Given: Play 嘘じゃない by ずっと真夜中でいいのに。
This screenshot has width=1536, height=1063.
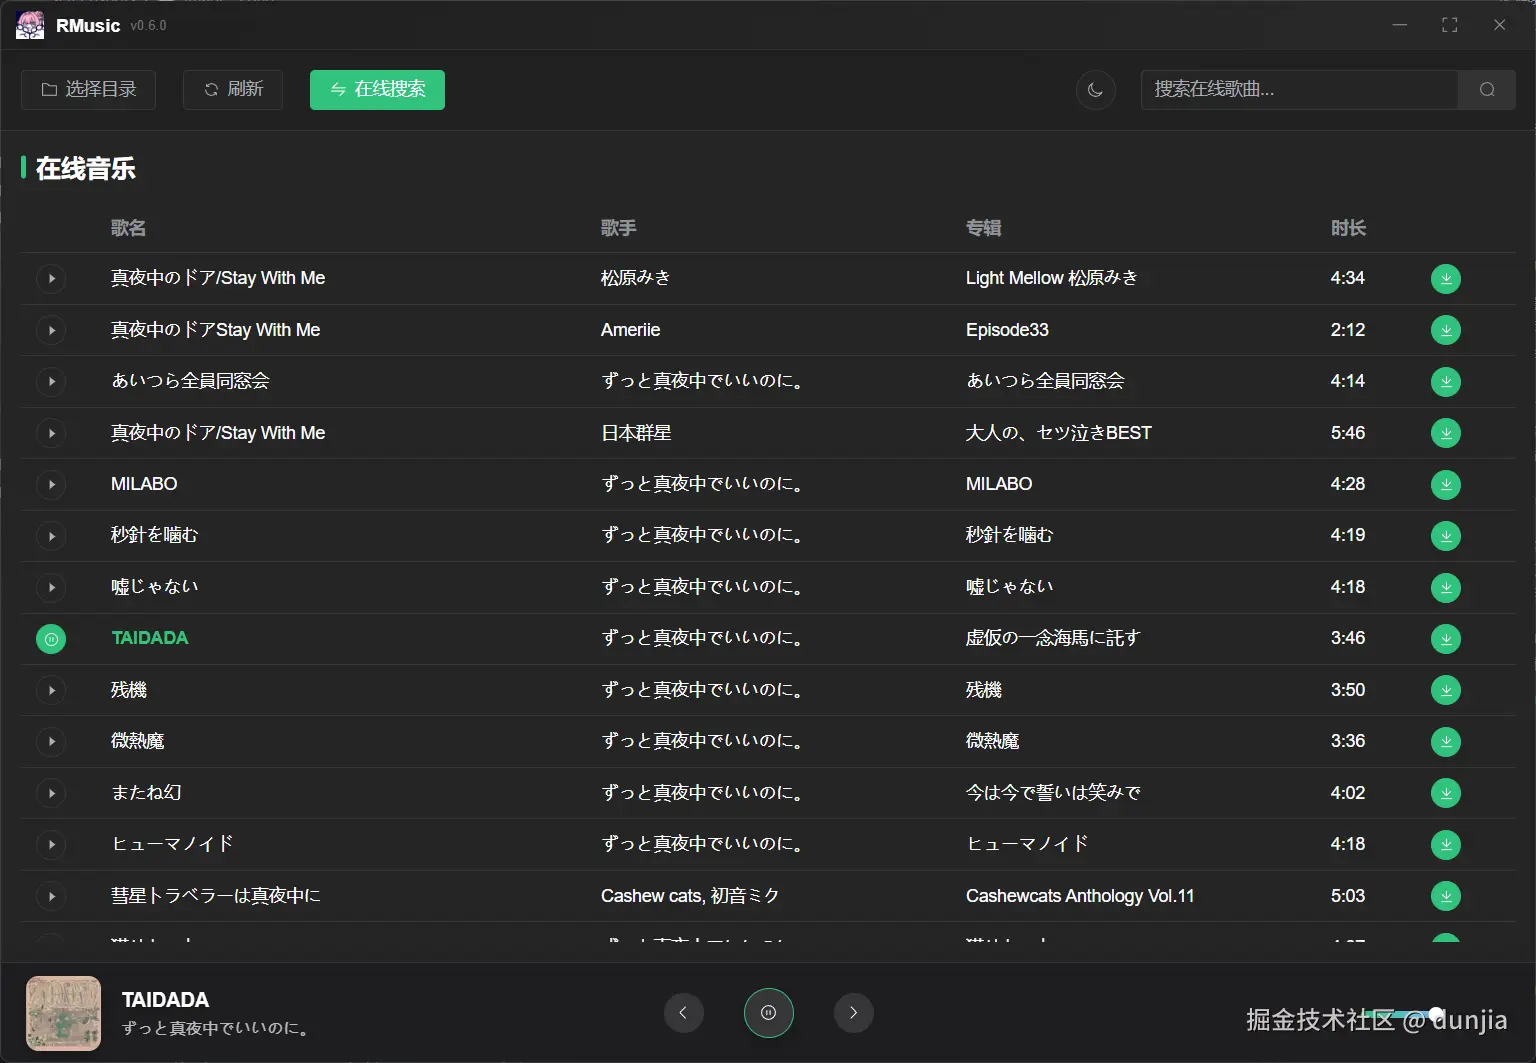Looking at the screenshot, I should pos(51,587).
